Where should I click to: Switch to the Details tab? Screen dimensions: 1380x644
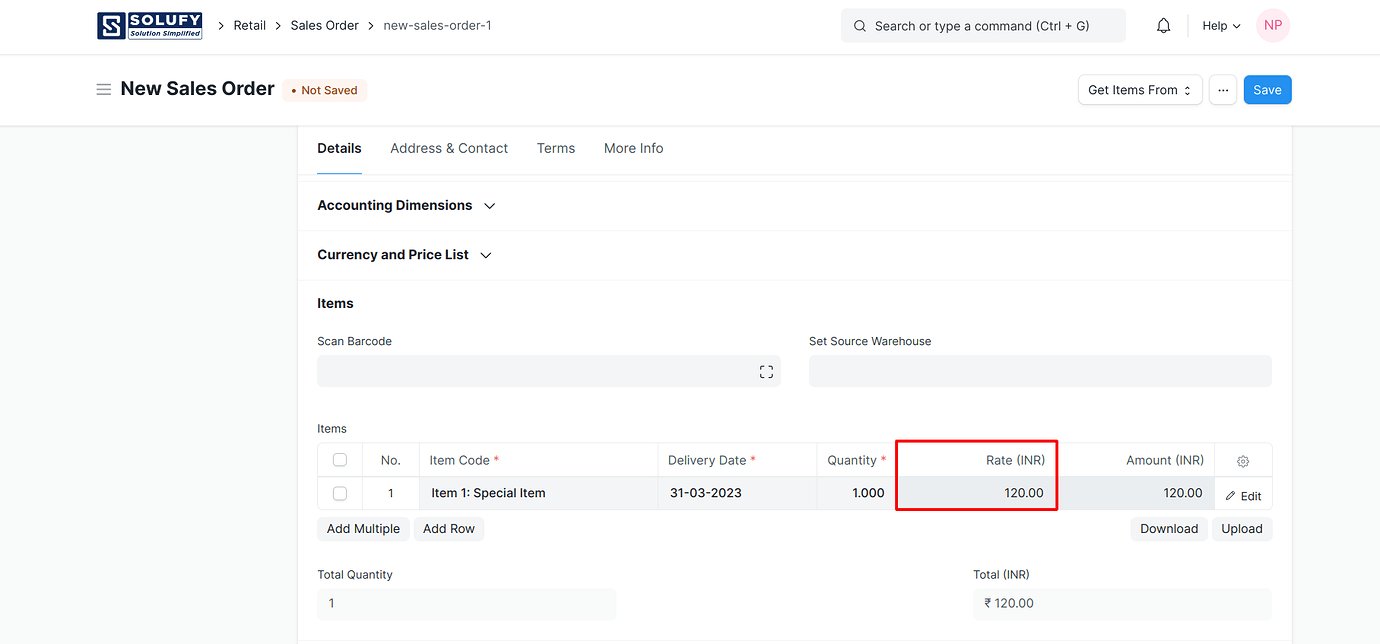339,148
